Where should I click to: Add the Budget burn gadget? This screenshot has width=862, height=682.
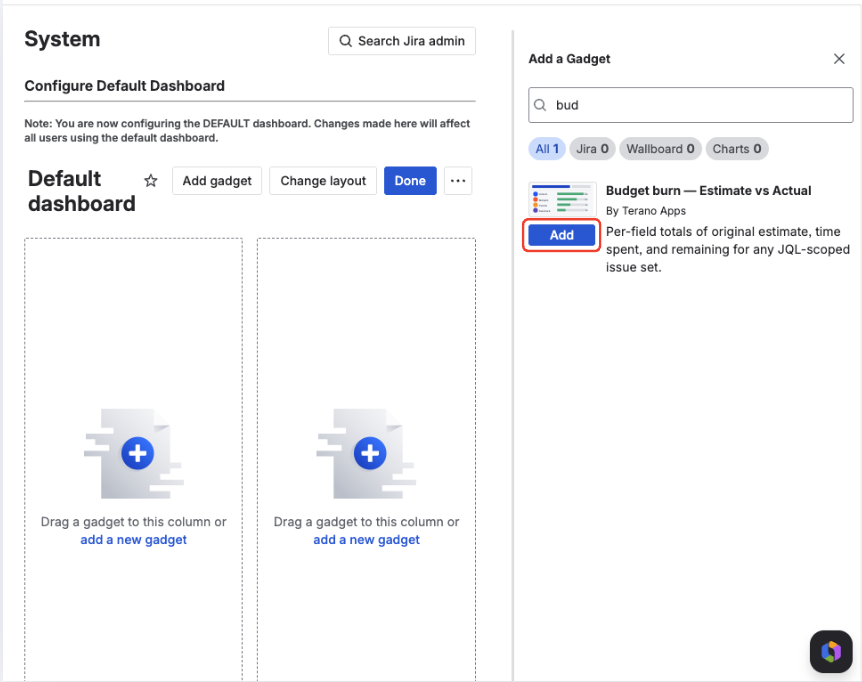pos(561,235)
